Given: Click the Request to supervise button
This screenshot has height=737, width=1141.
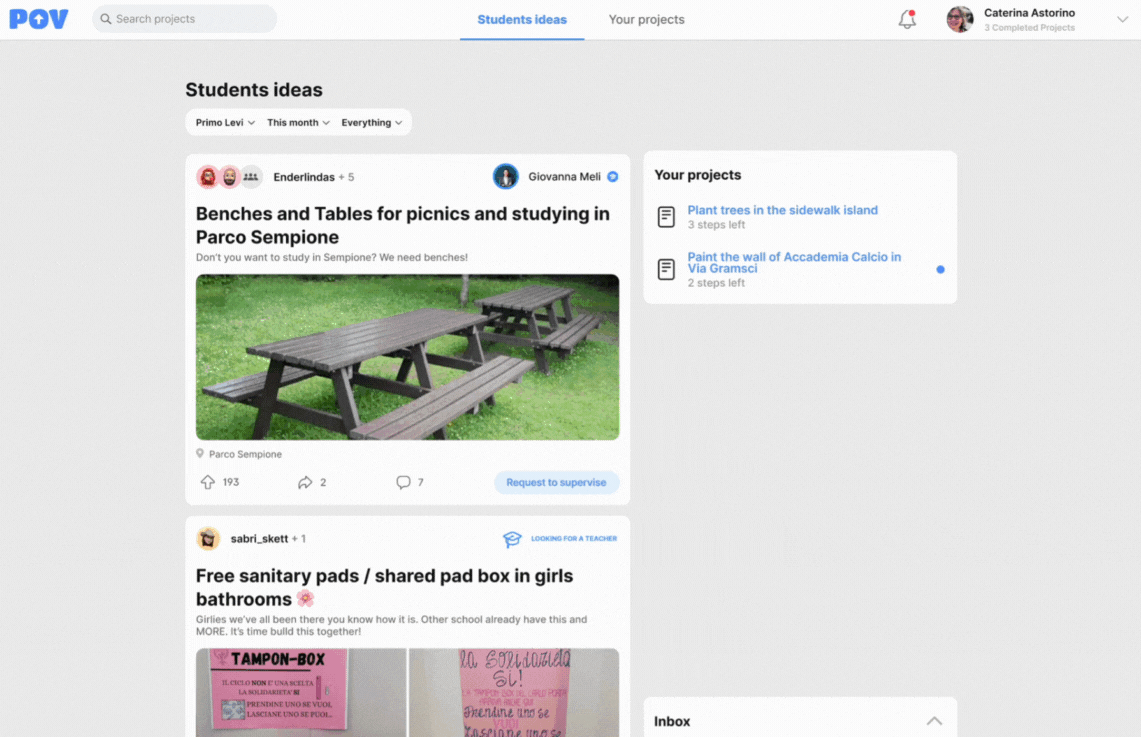Looking at the screenshot, I should click(x=556, y=482).
